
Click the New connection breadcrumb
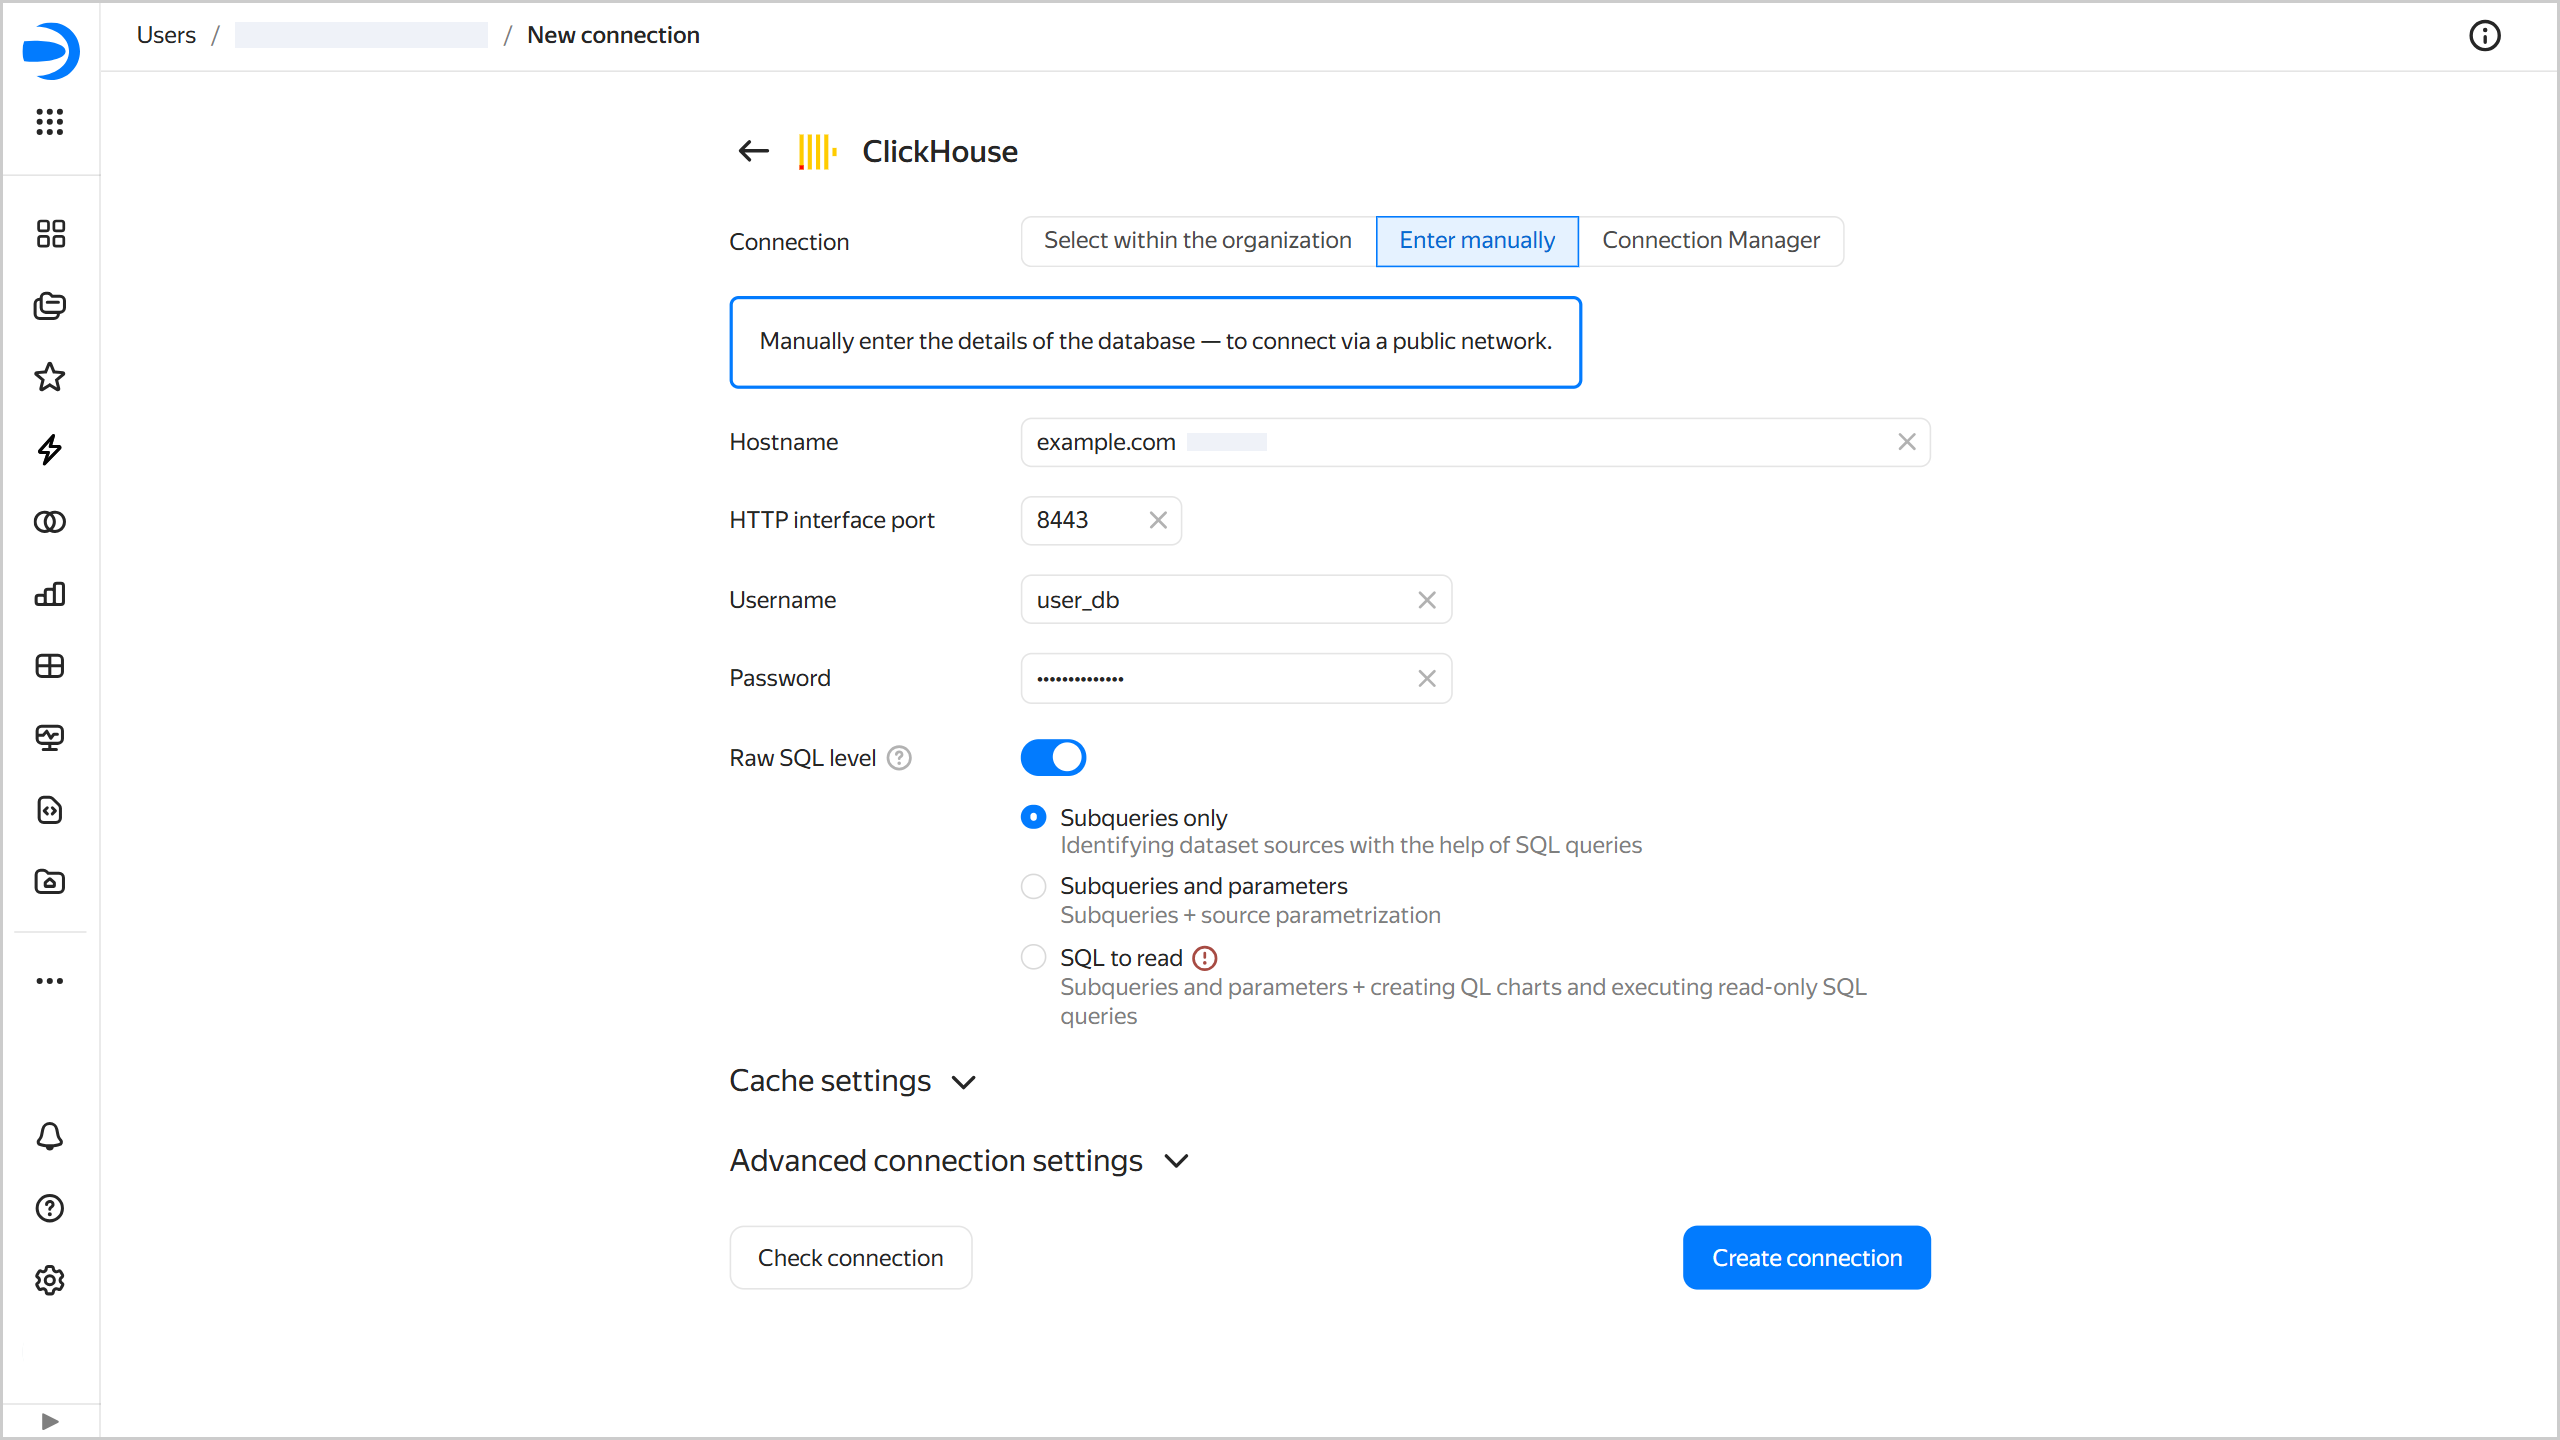613,35
